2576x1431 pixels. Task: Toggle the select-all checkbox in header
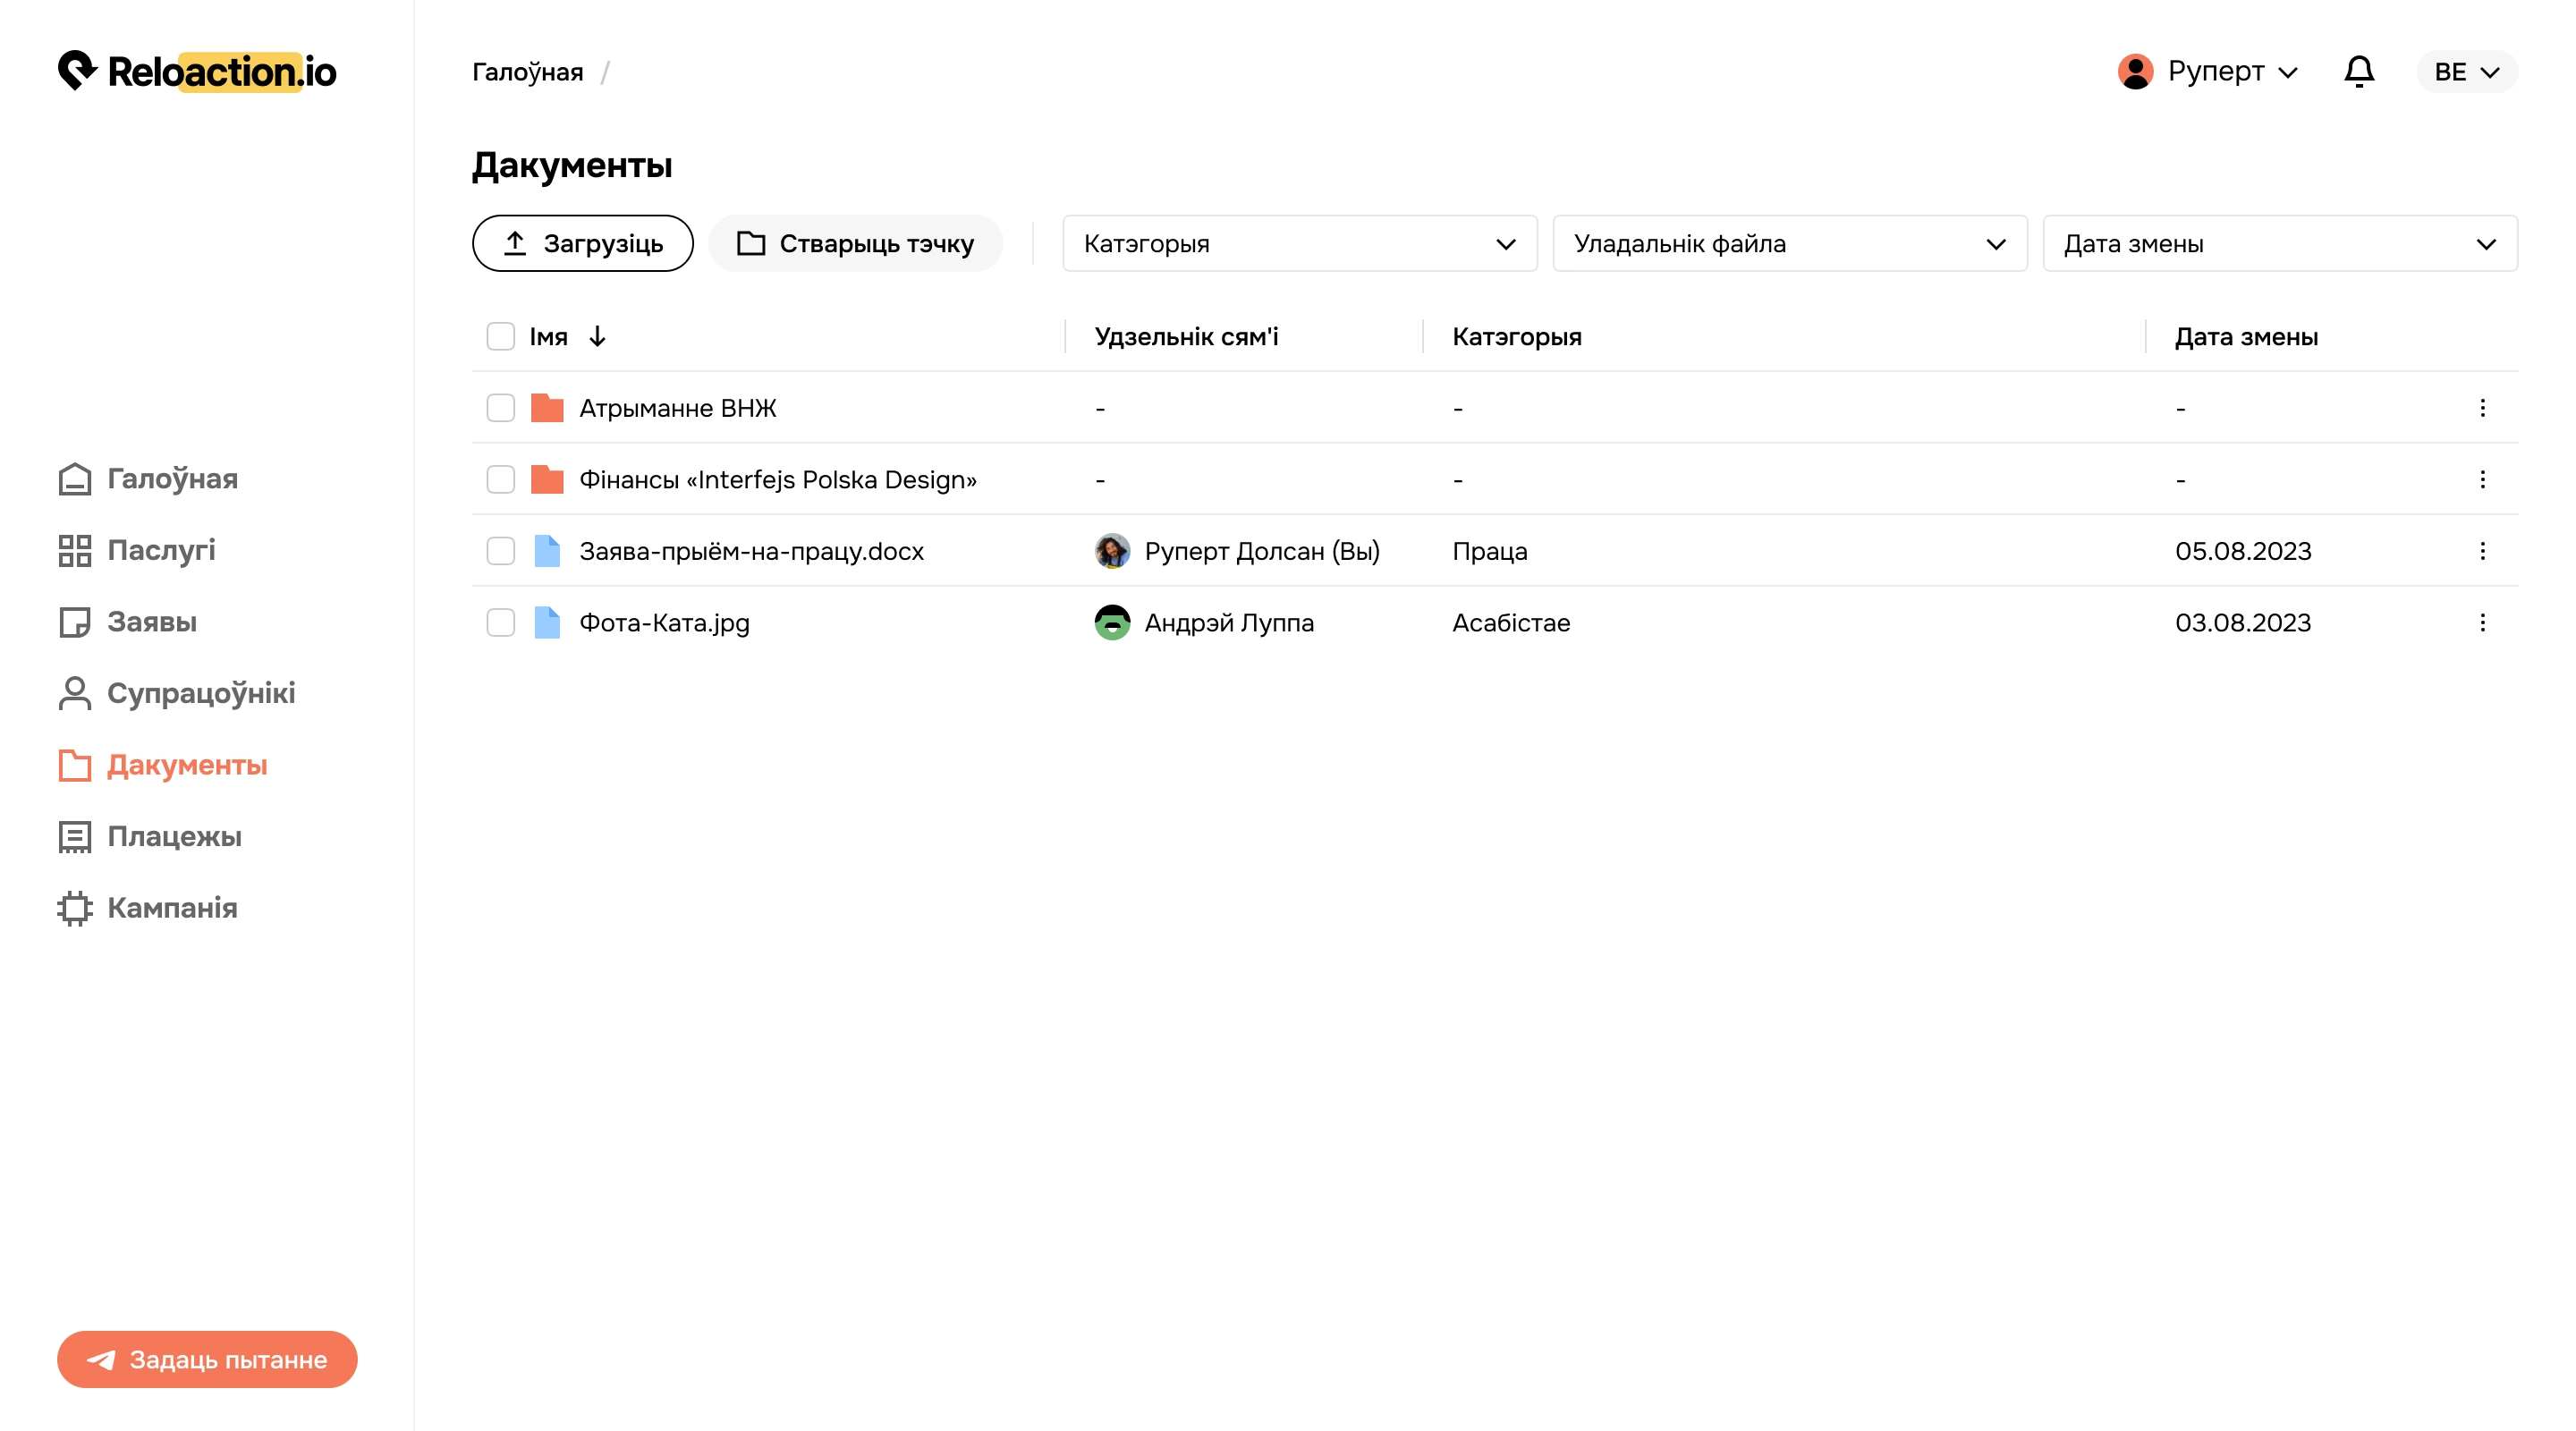500,337
